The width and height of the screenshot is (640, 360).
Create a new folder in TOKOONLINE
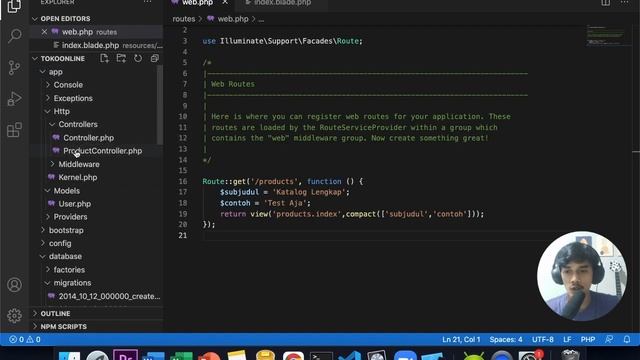click(x=121, y=58)
